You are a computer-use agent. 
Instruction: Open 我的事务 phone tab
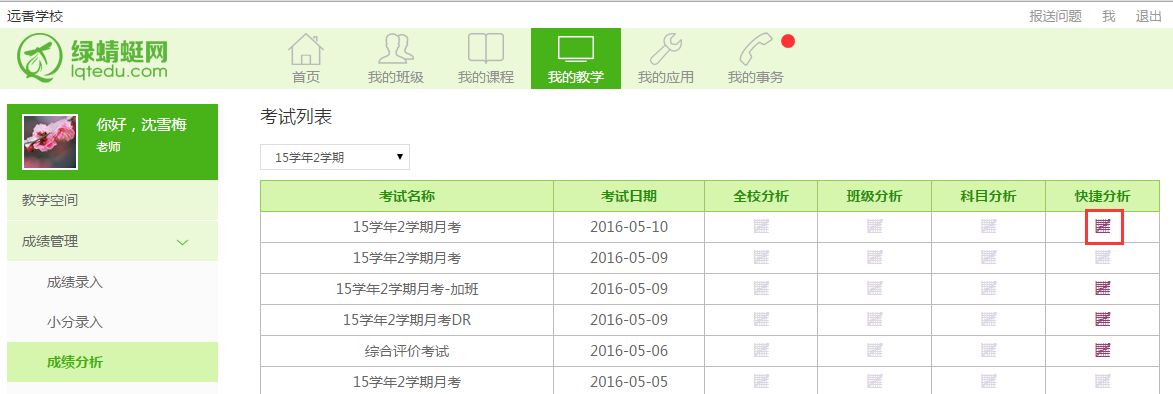[756, 58]
